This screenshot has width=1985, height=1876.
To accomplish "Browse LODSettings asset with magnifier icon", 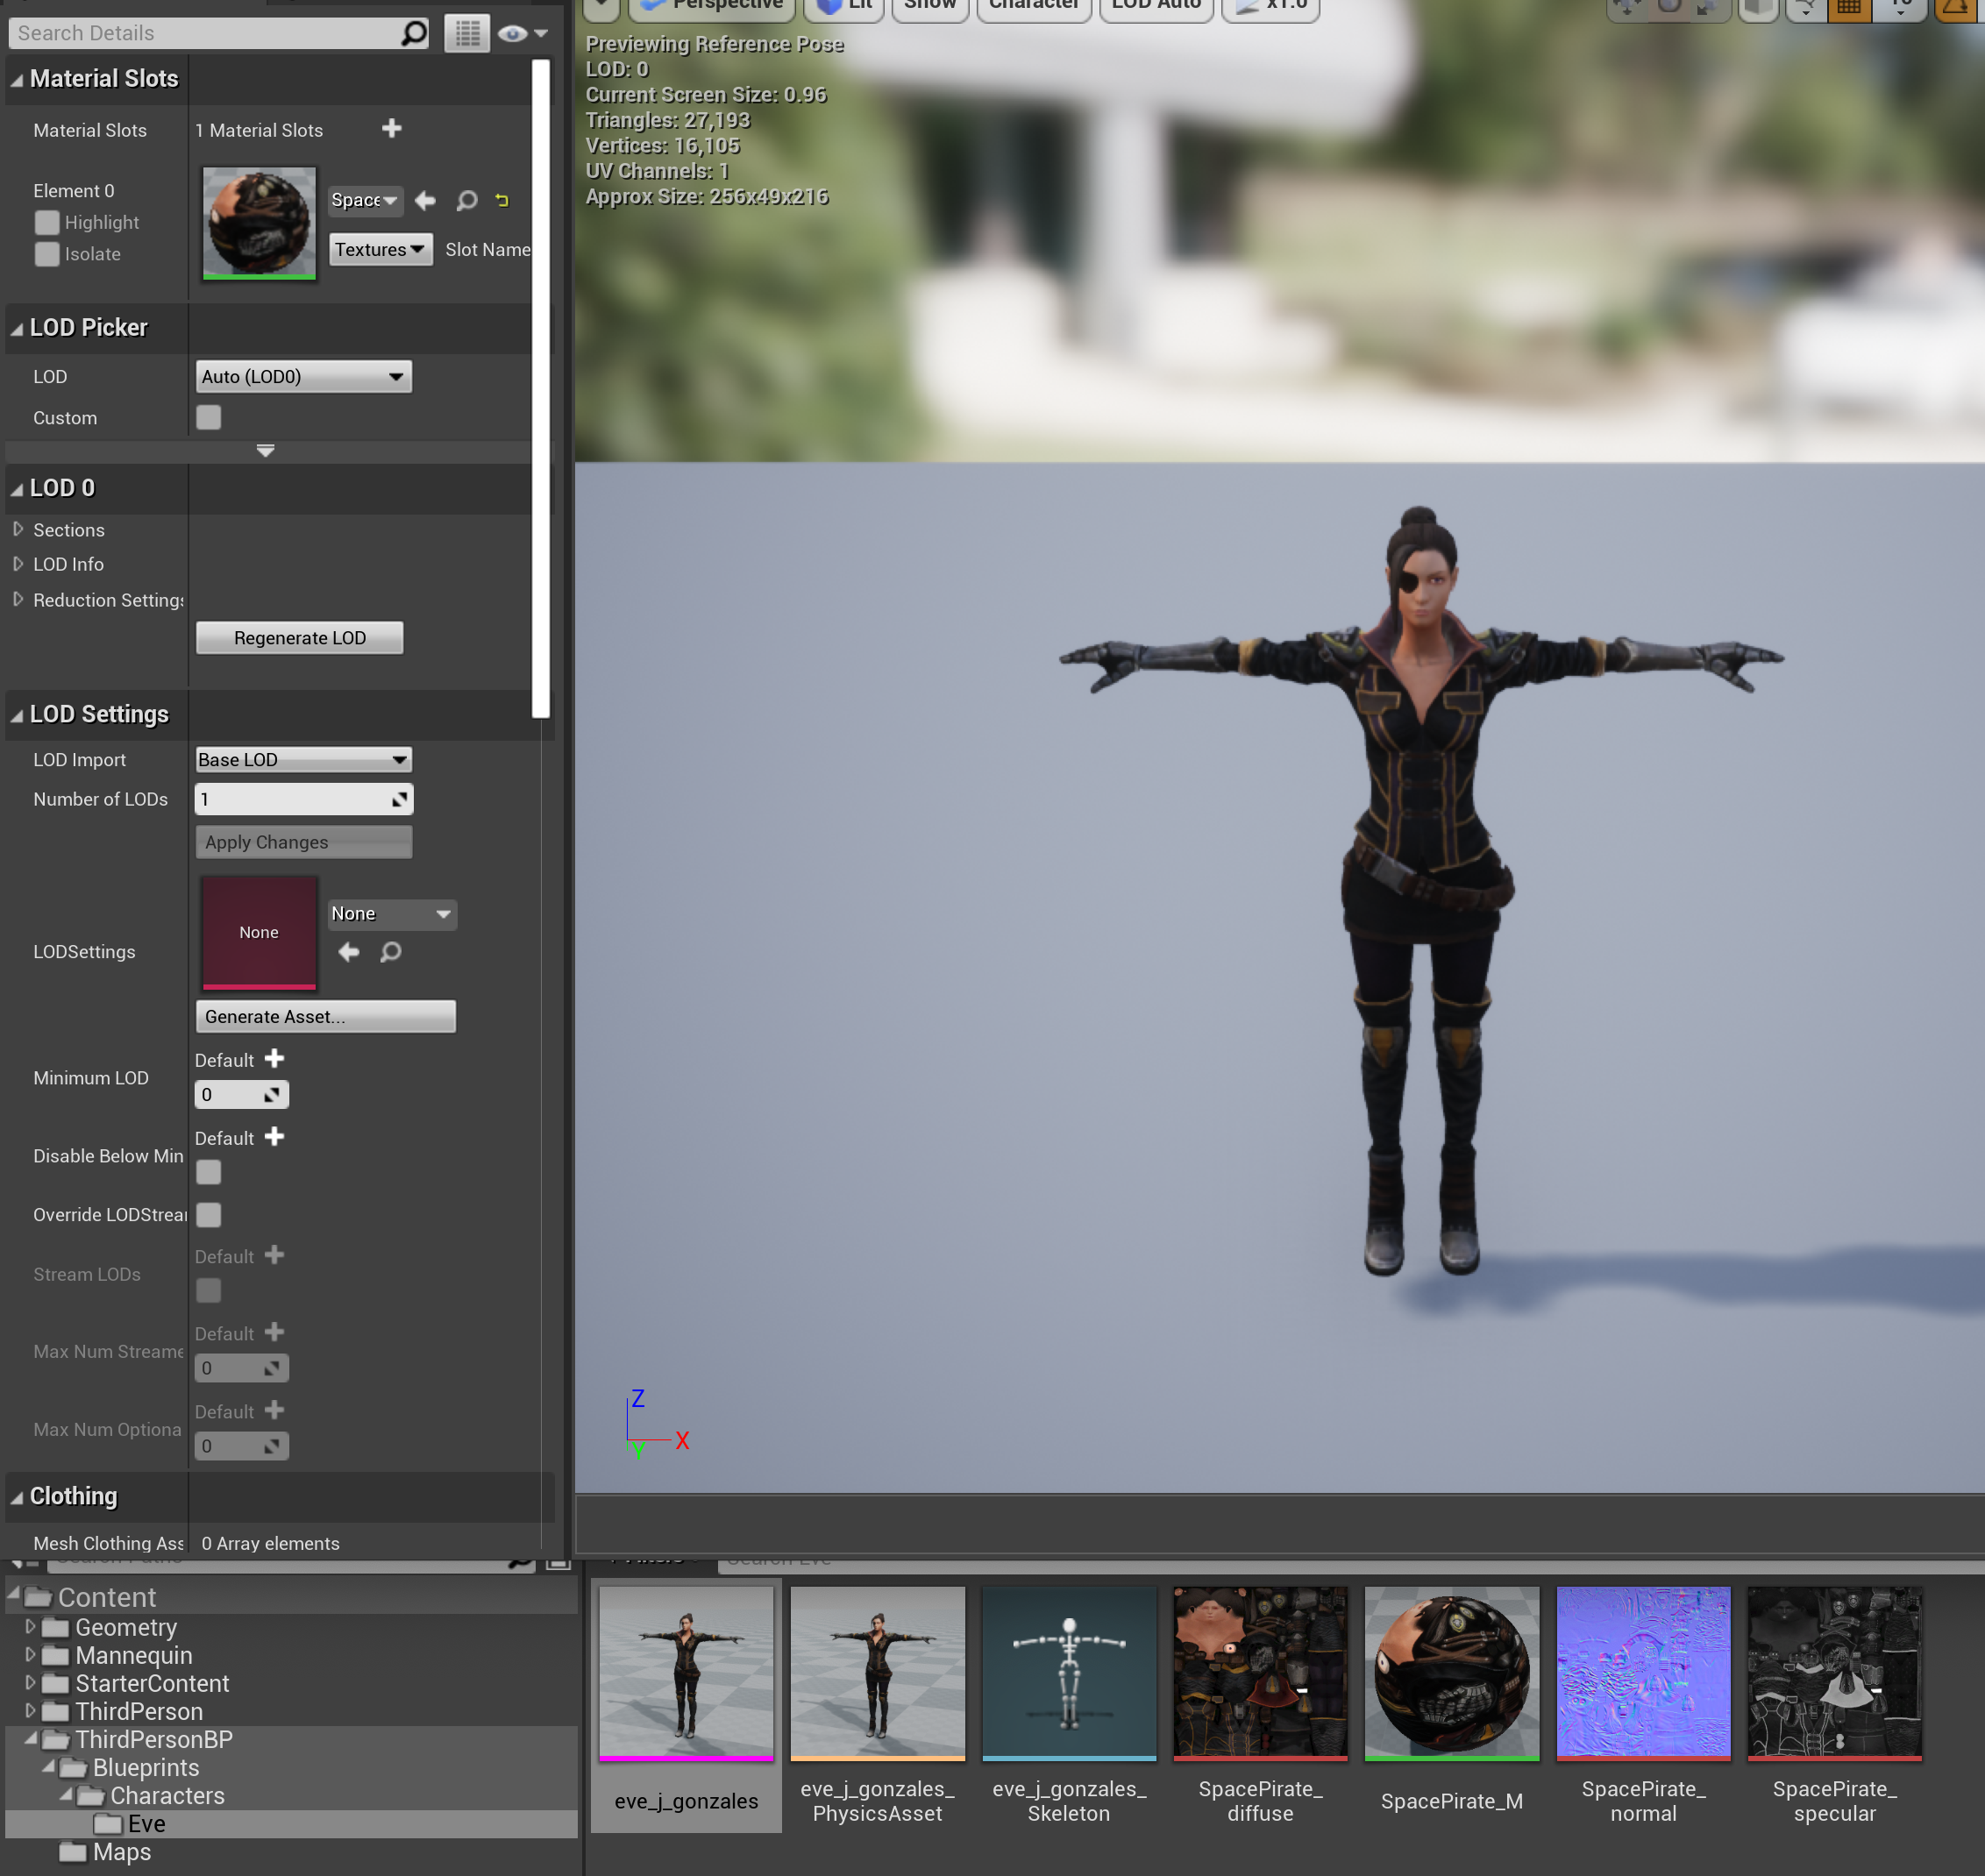I will tap(391, 951).
